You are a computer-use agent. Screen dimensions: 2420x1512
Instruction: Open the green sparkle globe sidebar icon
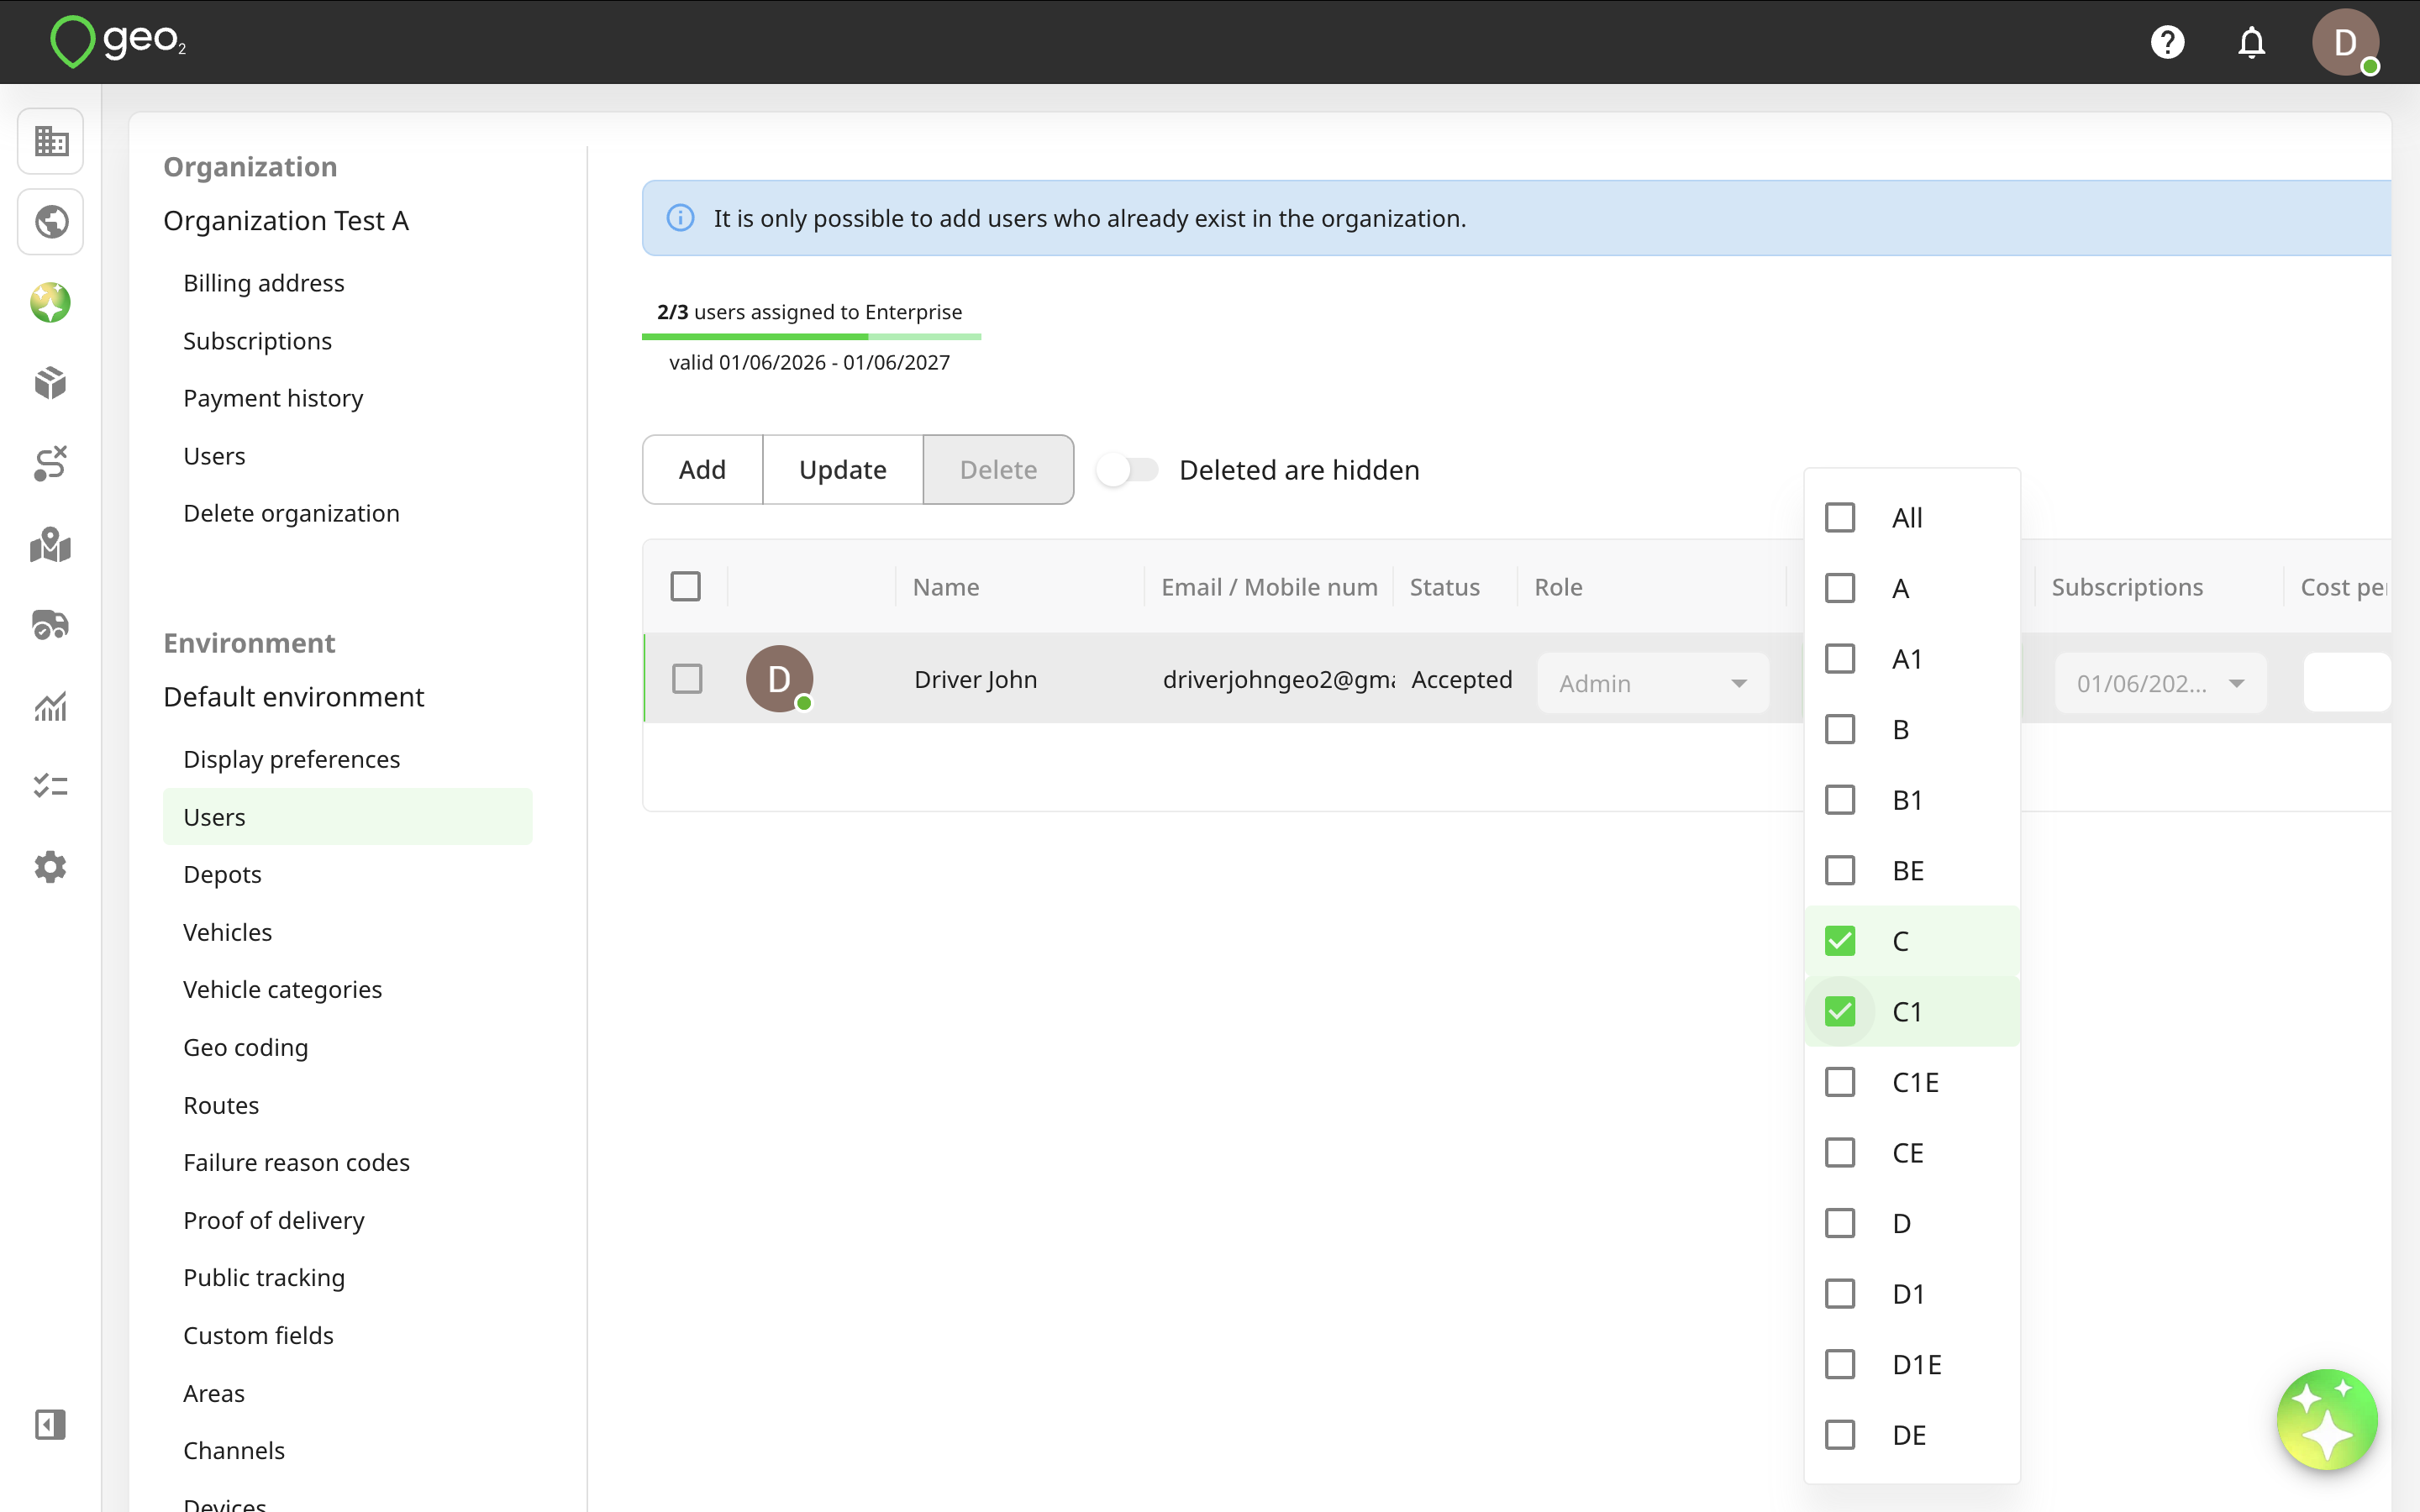point(50,302)
